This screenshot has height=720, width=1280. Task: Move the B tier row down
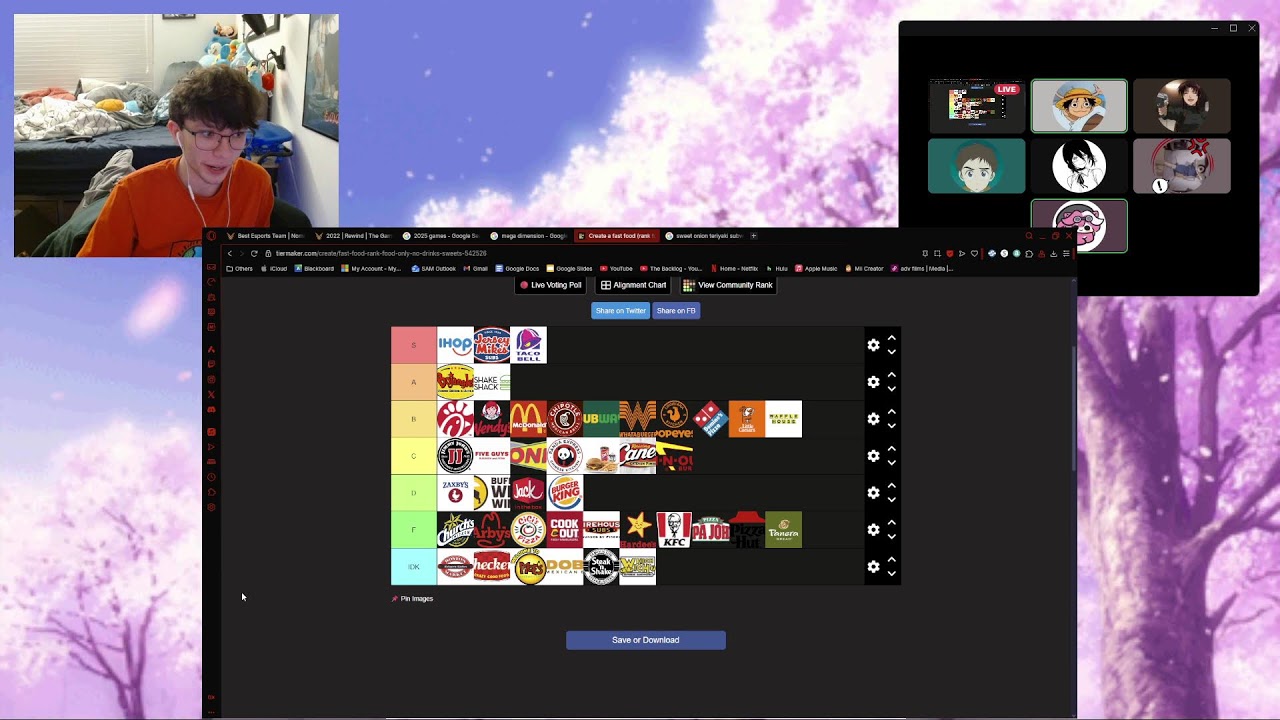click(x=891, y=426)
